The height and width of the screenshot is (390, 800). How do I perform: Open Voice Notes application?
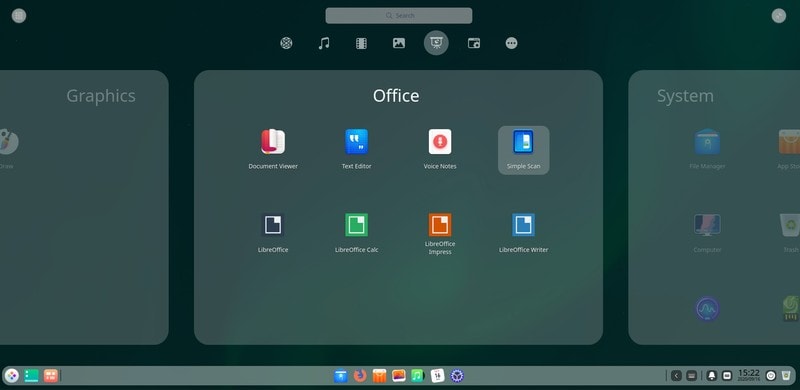(440, 149)
